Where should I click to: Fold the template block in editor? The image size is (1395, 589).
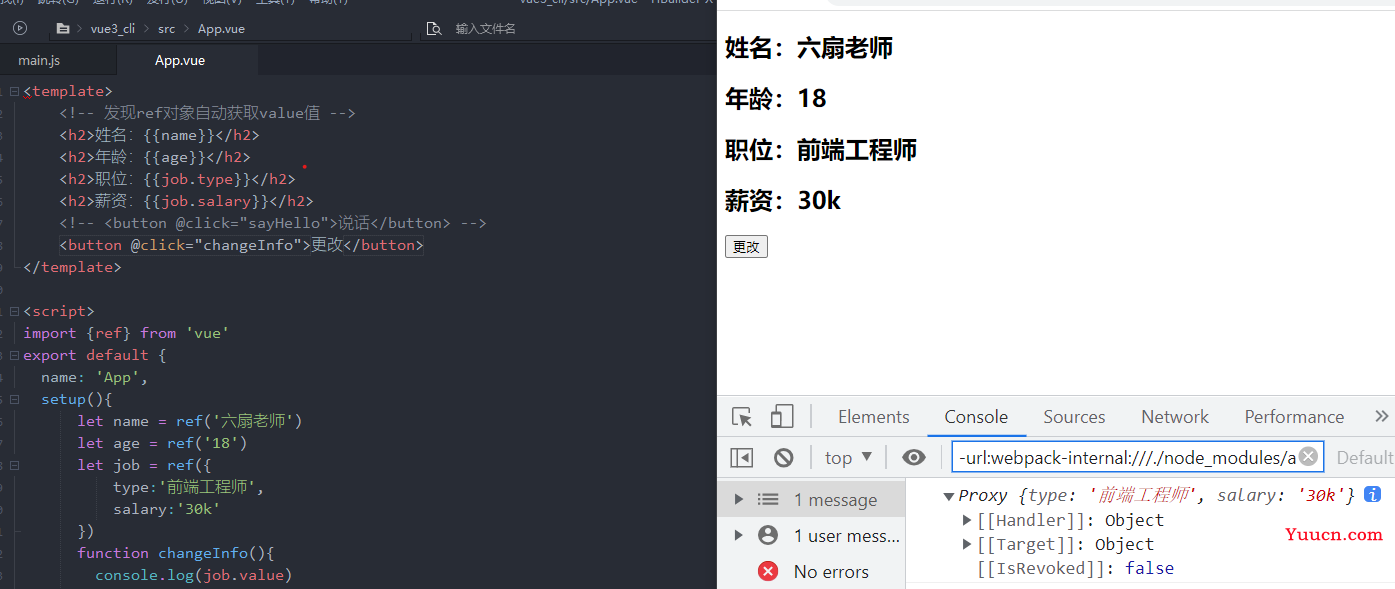click(14, 91)
